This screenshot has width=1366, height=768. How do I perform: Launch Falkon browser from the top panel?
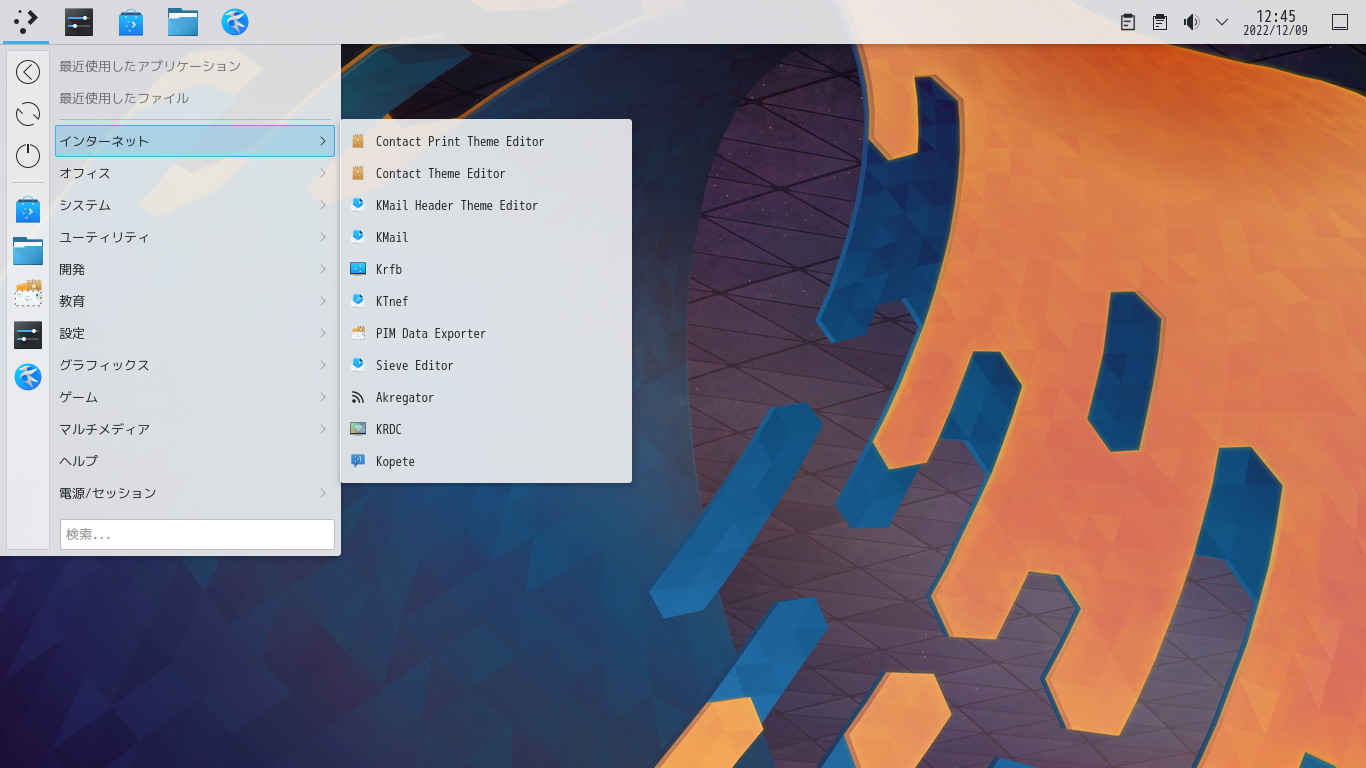[235, 21]
